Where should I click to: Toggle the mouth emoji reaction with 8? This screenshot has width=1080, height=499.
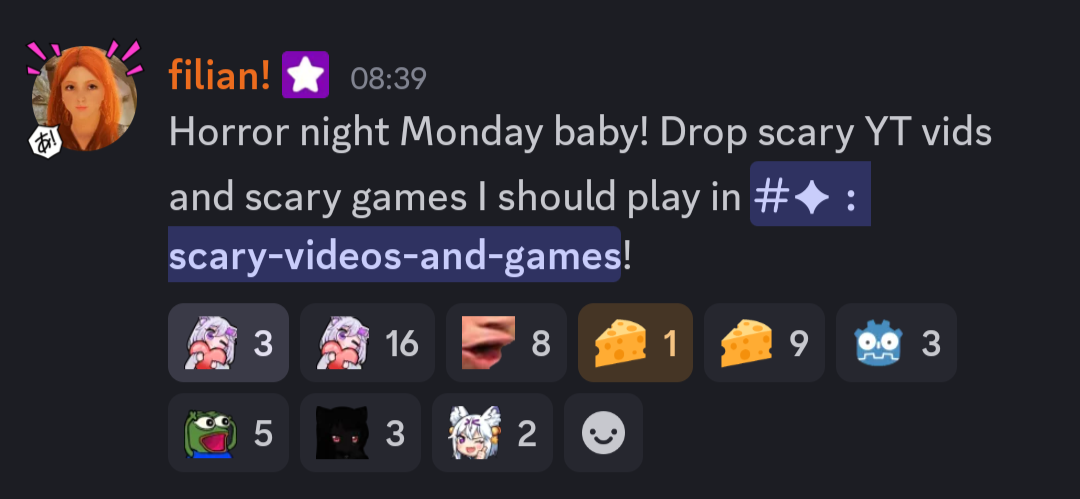(x=506, y=343)
